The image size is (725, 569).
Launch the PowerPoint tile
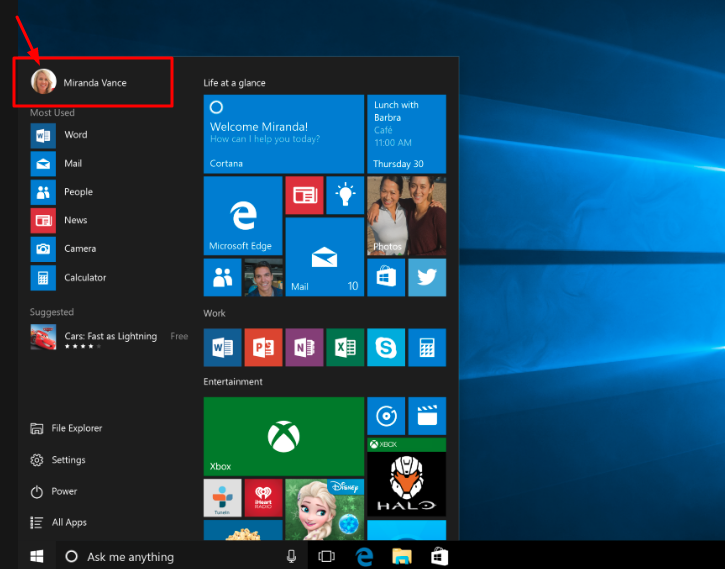(263, 347)
